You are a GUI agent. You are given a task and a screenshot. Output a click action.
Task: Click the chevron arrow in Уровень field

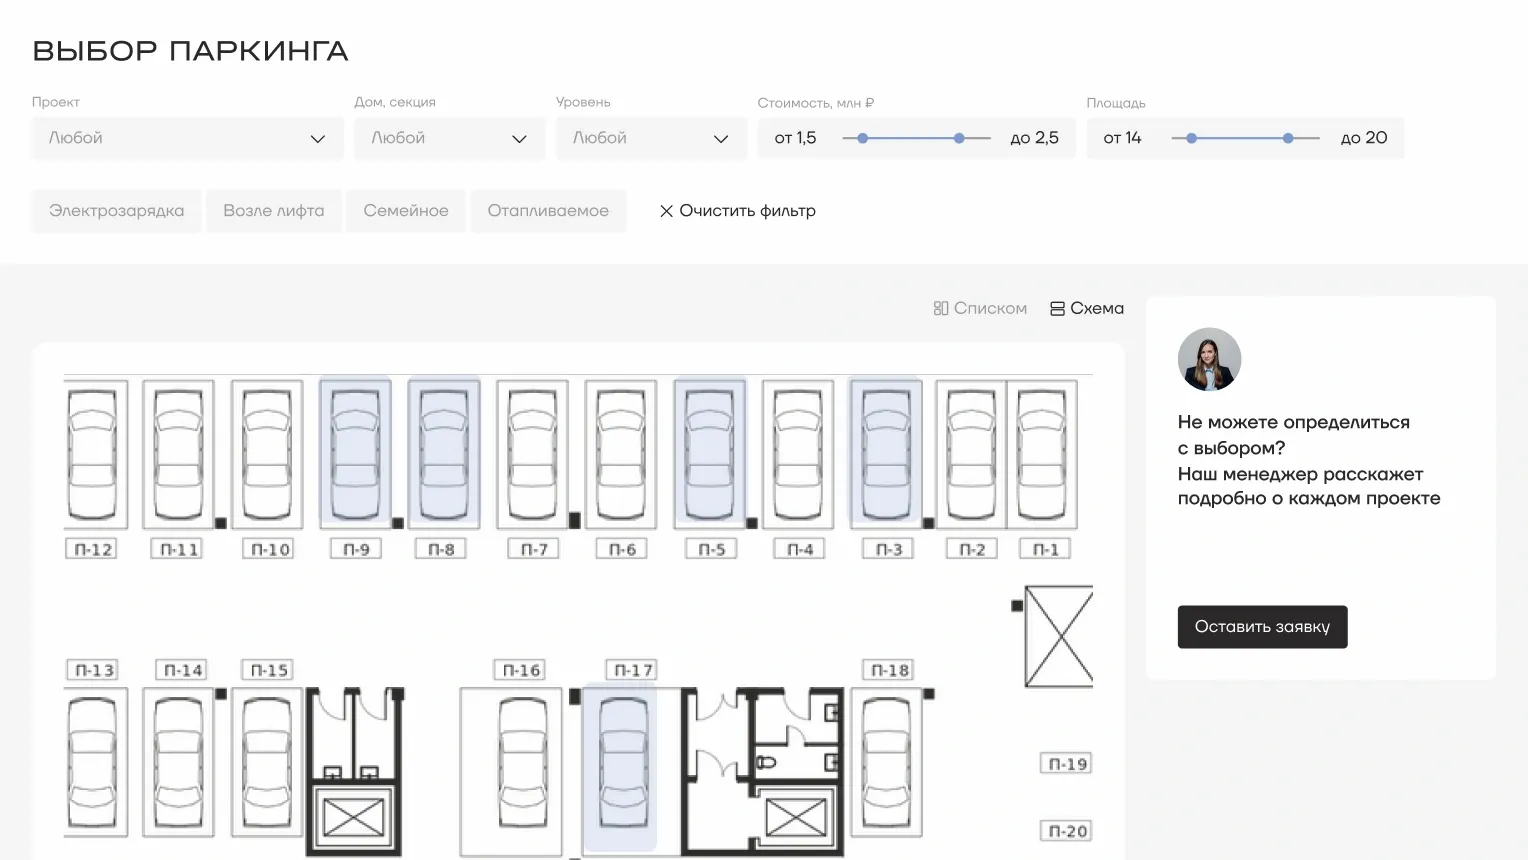(x=721, y=139)
